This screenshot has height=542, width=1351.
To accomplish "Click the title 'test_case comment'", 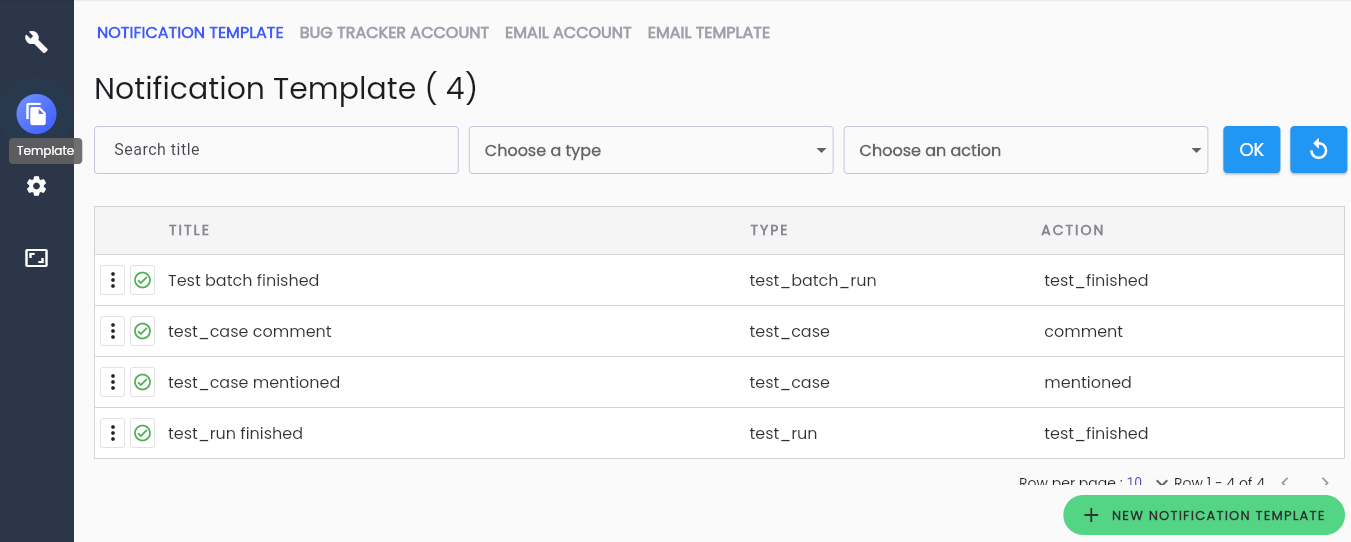I will [249, 332].
